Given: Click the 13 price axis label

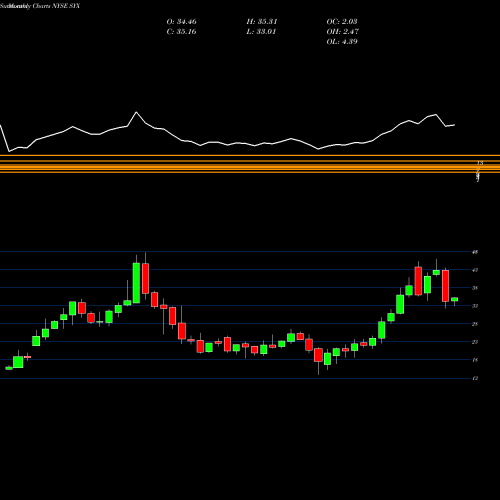Looking at the screenshot, I should pos(475,378).
